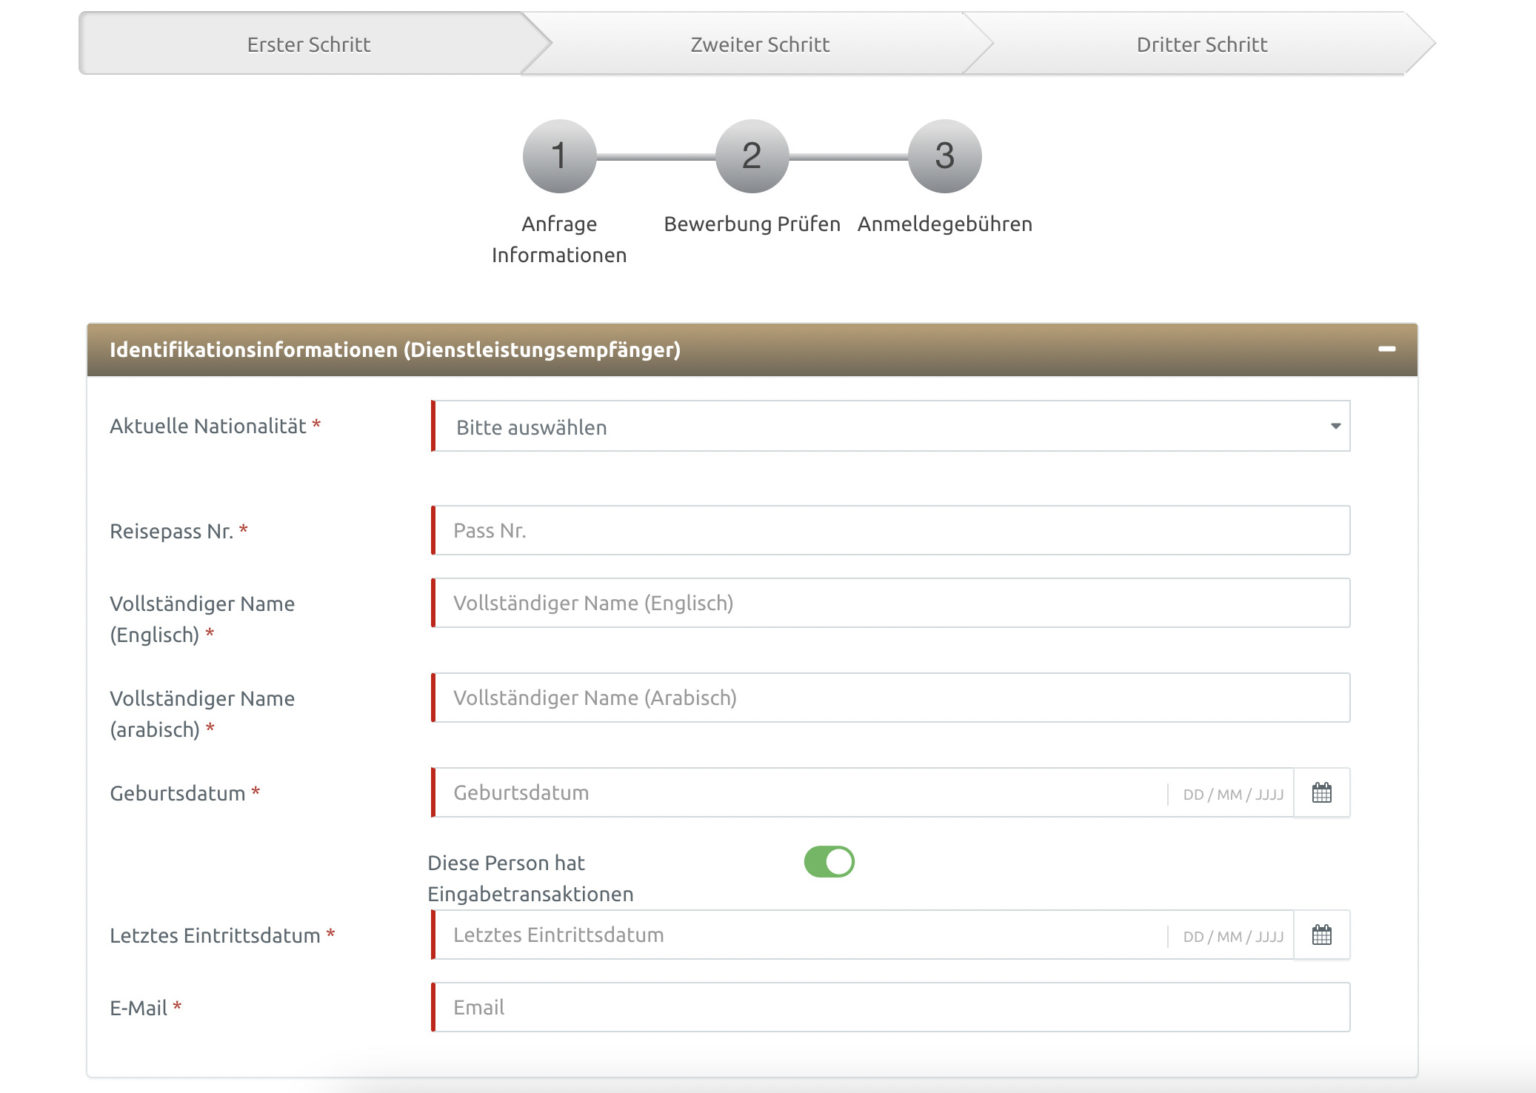Focus the Vollständiger Name (Englisch) field
Viewport: 1536px width, 1093px height.
[x=891, y=603]
